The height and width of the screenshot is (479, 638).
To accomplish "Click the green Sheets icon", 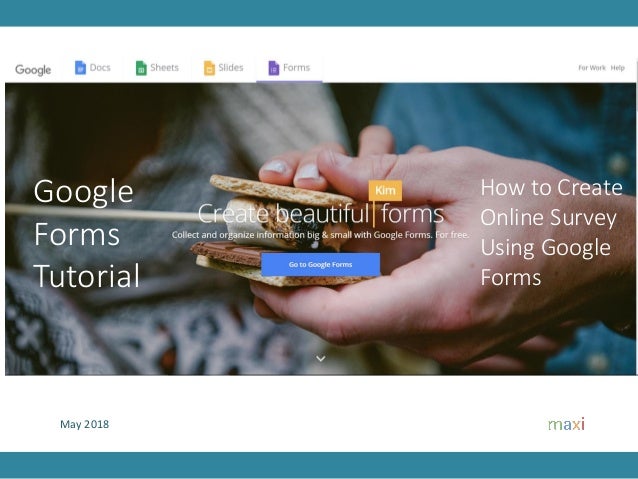I will click(x=141, y=68).
